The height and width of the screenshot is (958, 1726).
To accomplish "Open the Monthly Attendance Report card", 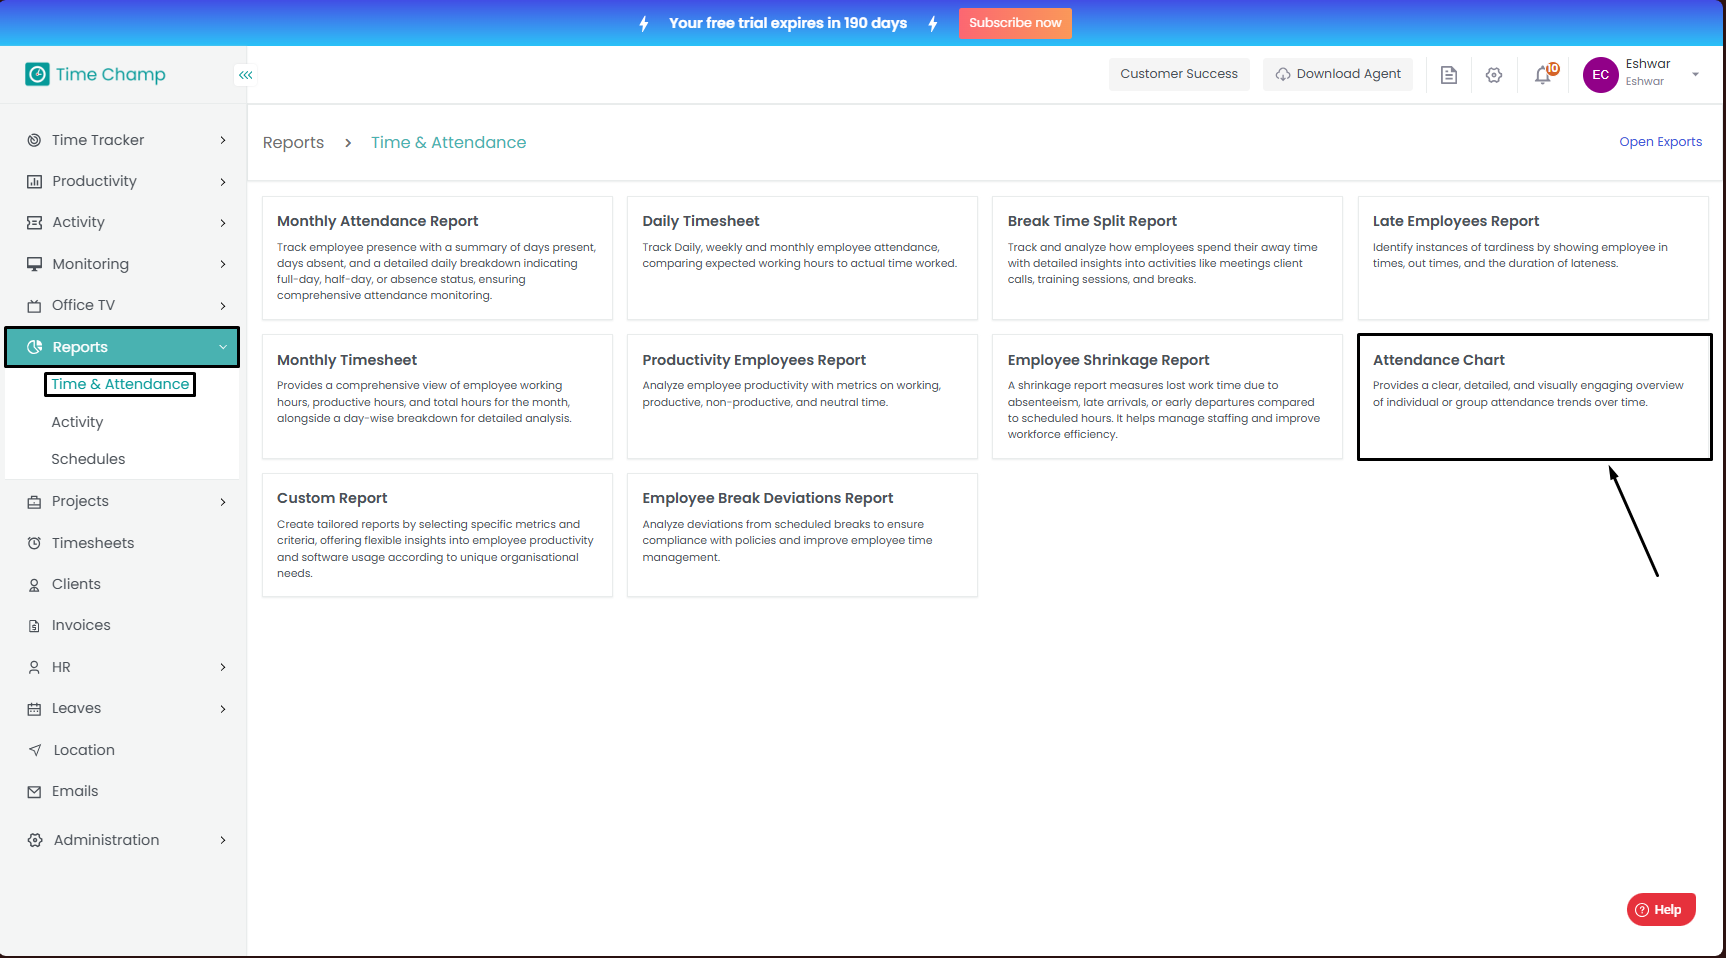I will coord(437,258).
